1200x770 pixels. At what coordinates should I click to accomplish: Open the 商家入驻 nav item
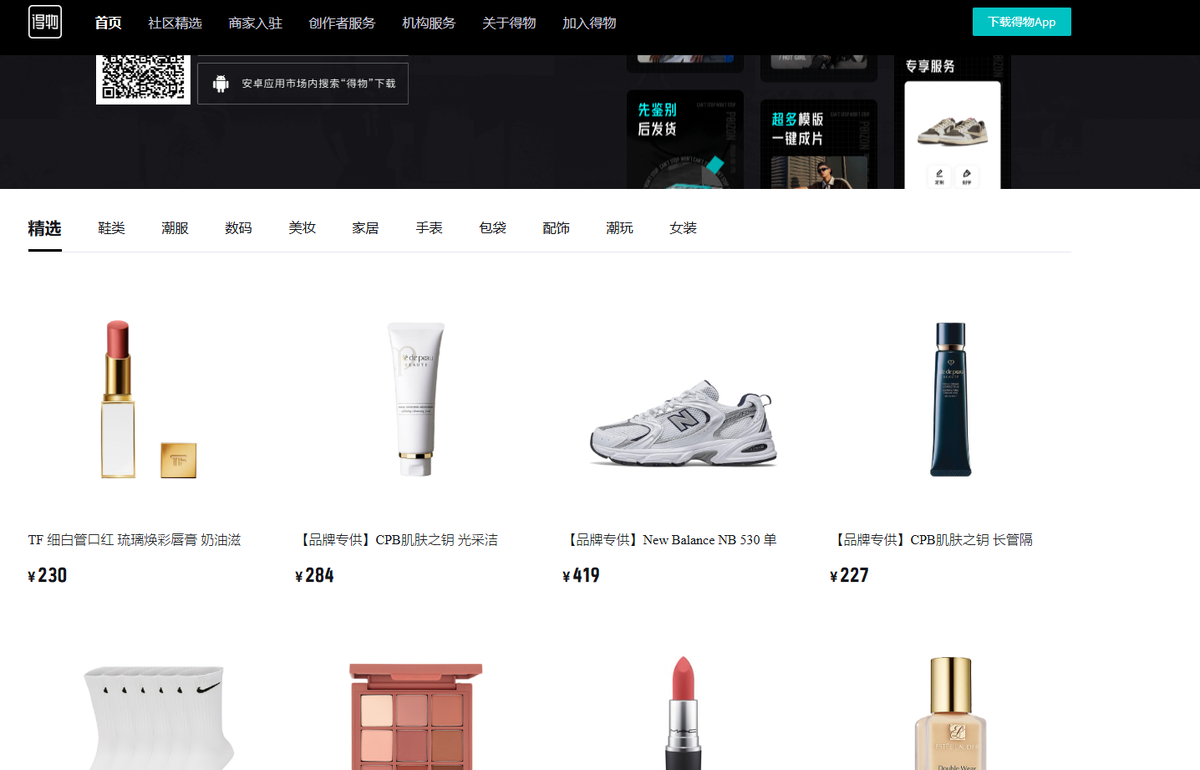coord(255,23)
